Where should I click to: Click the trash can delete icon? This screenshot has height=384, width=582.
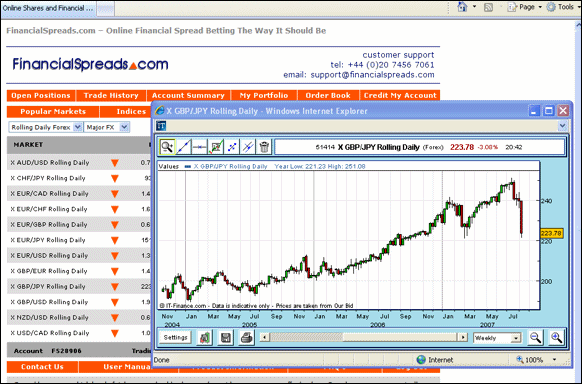coord(264,147)
